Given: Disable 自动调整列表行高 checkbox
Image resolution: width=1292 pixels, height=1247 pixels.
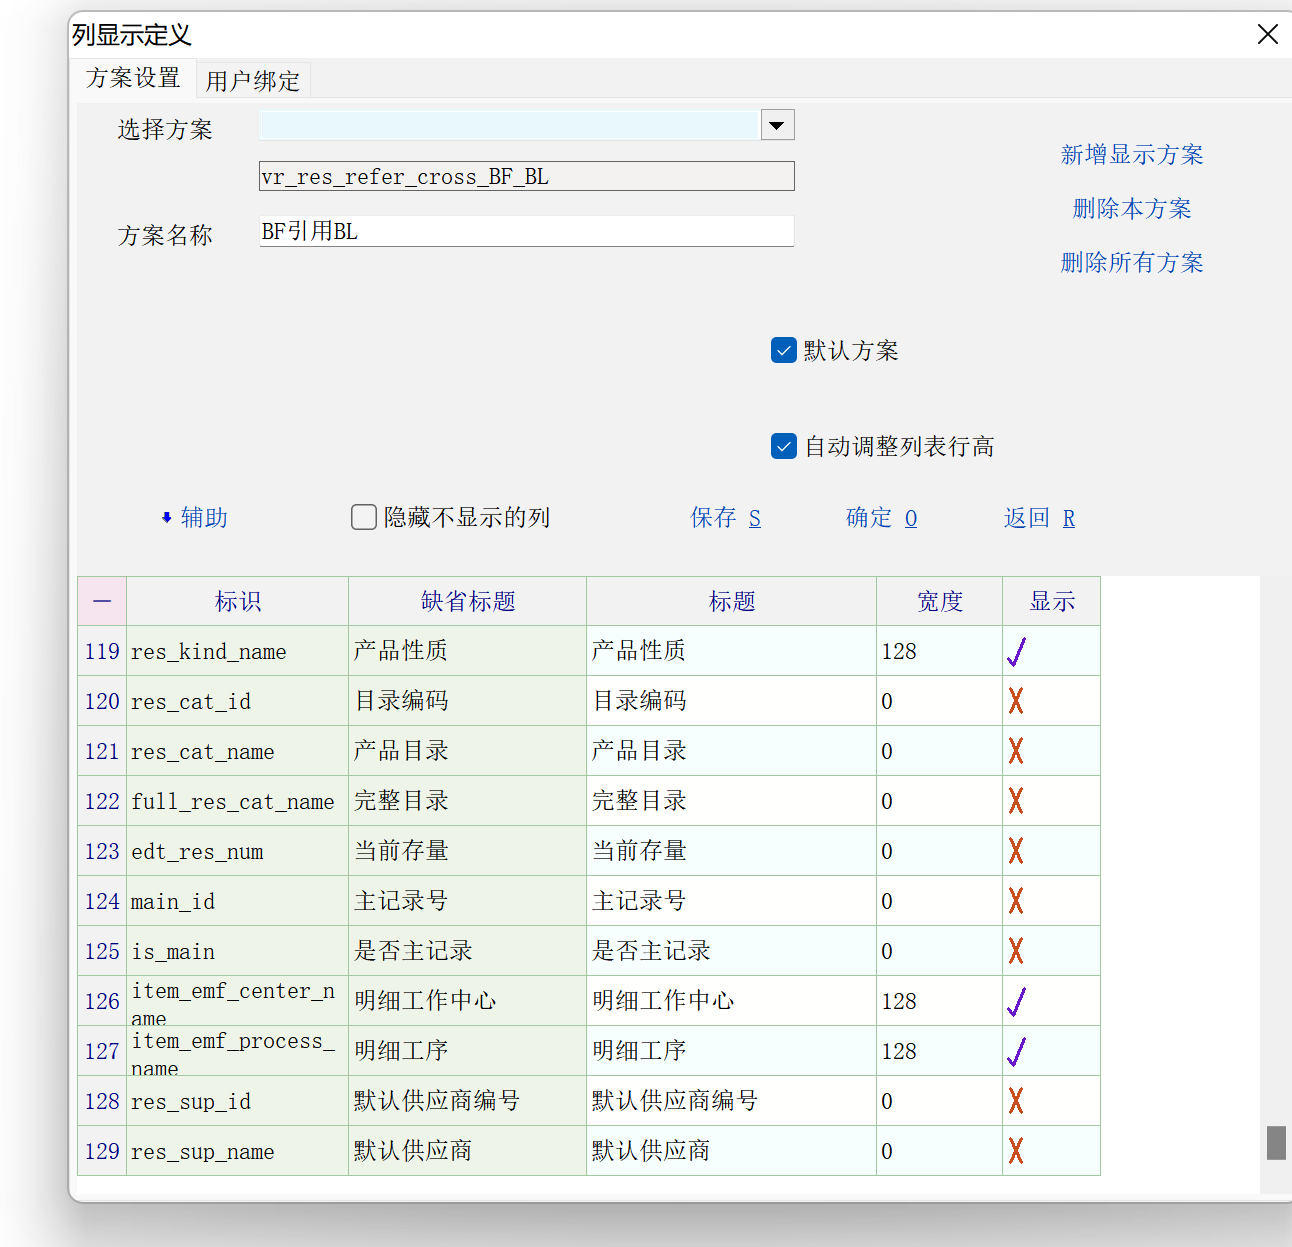Looking at the screenshot, I should click(x=784, y=446).
